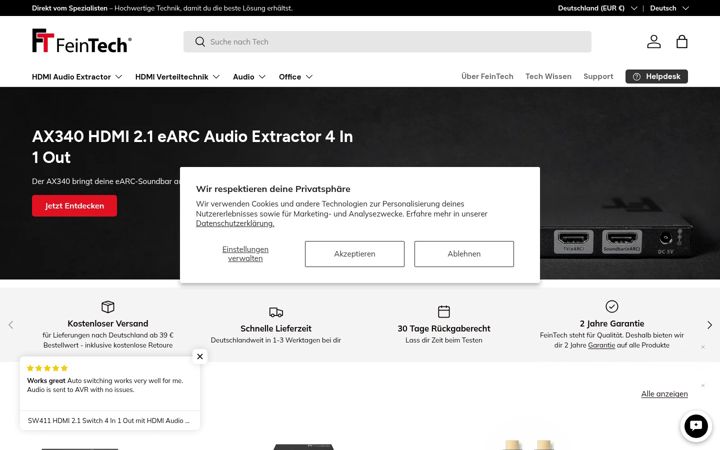Click the Garantie link
This screenshot has width=720, height=450.
coord(601,345)
